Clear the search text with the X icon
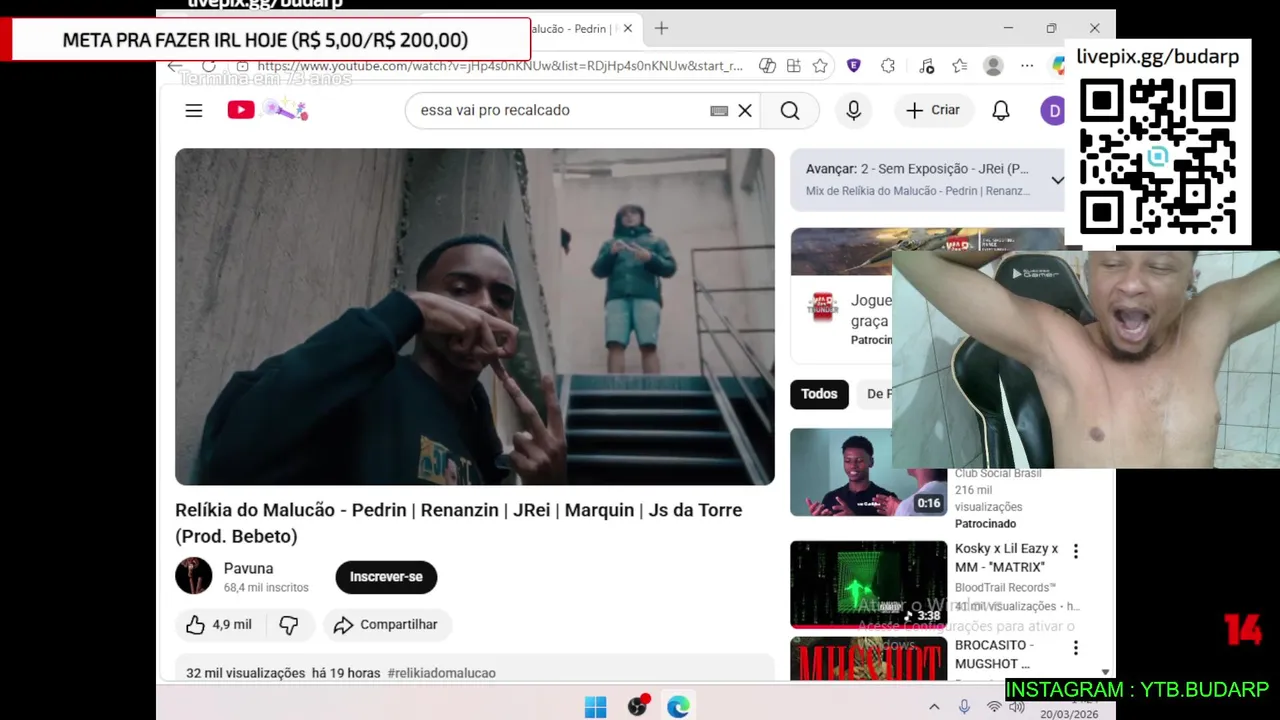This screenshot has width=1280, height=720. click(x=745, y=110)
